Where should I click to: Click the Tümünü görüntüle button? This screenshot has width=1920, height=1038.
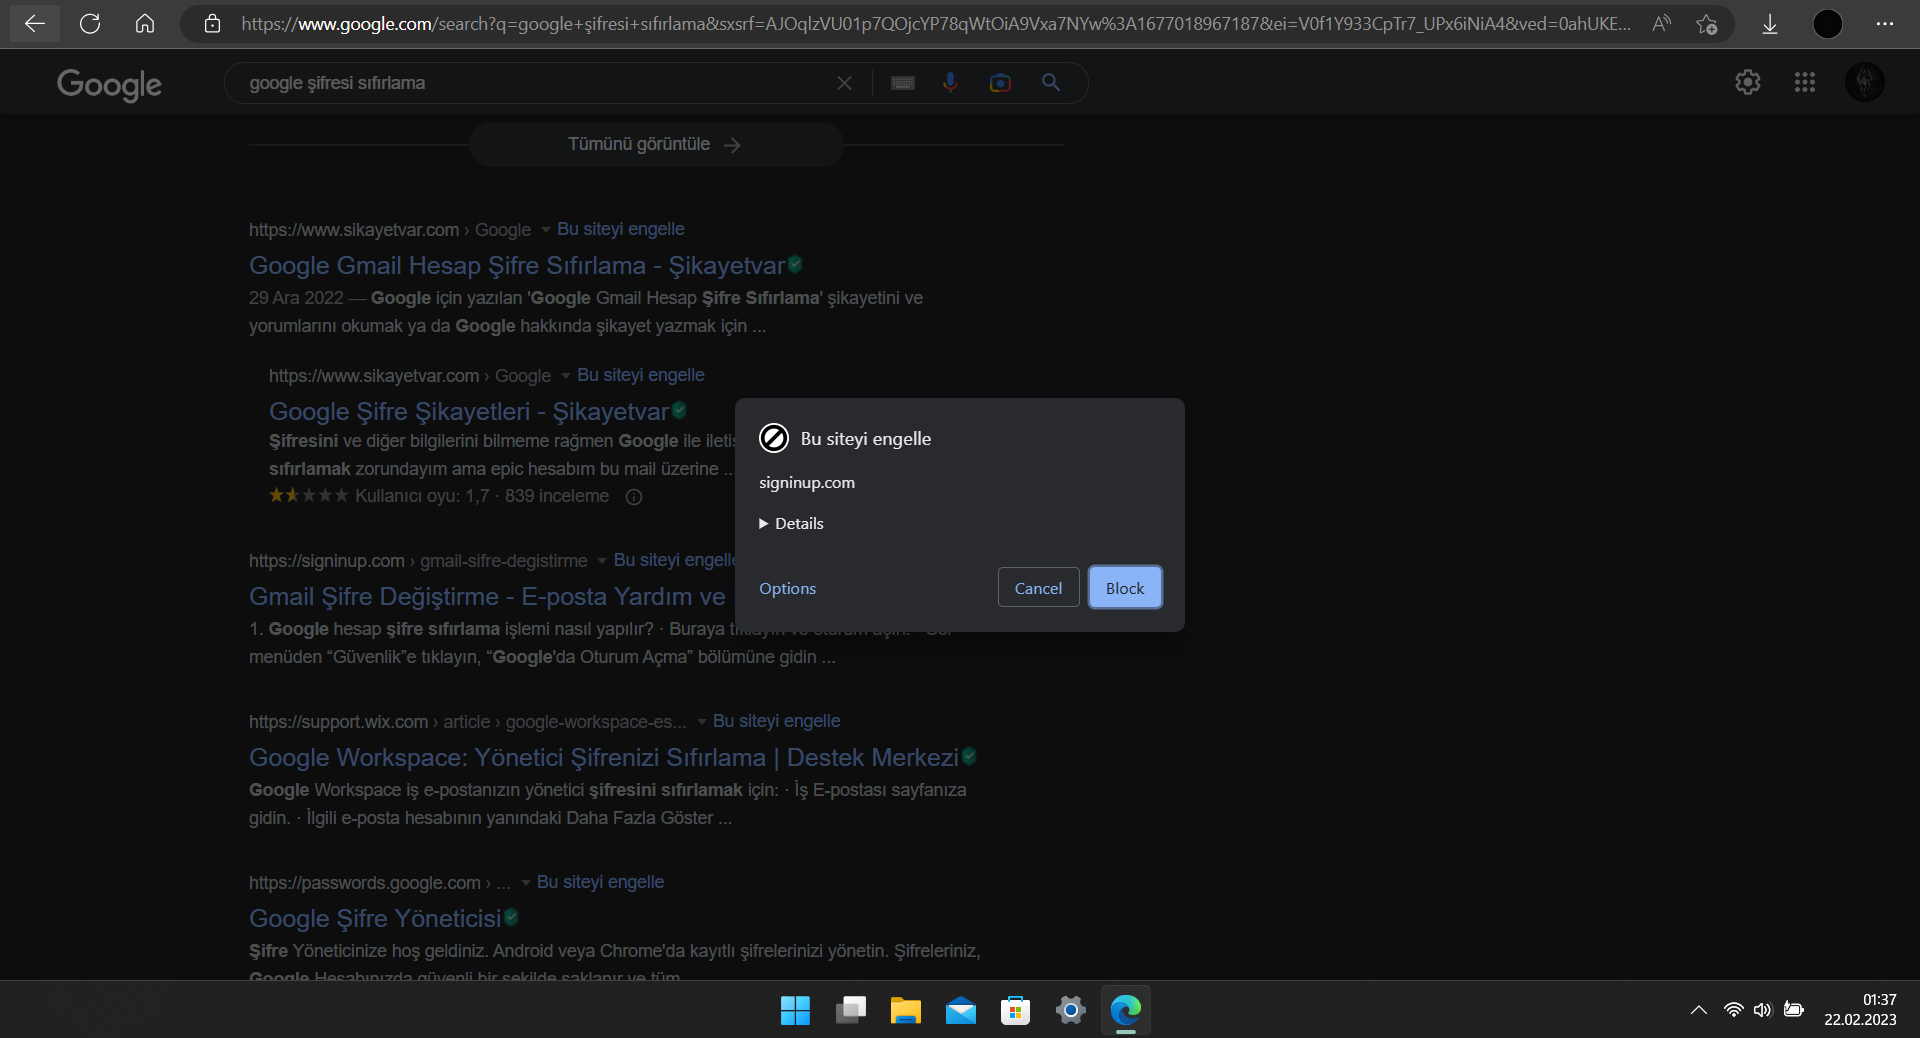click(x=655, y=145)
